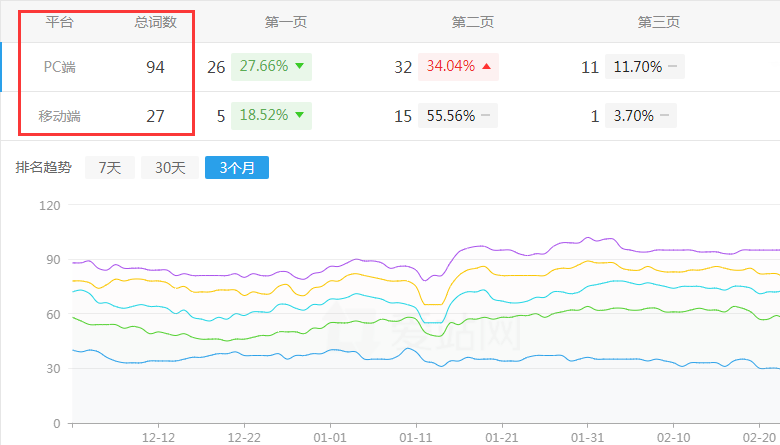Click the 第二页 column header
Image resolution: width=780 pixels, height=445 pixels.
click(472, 21)
